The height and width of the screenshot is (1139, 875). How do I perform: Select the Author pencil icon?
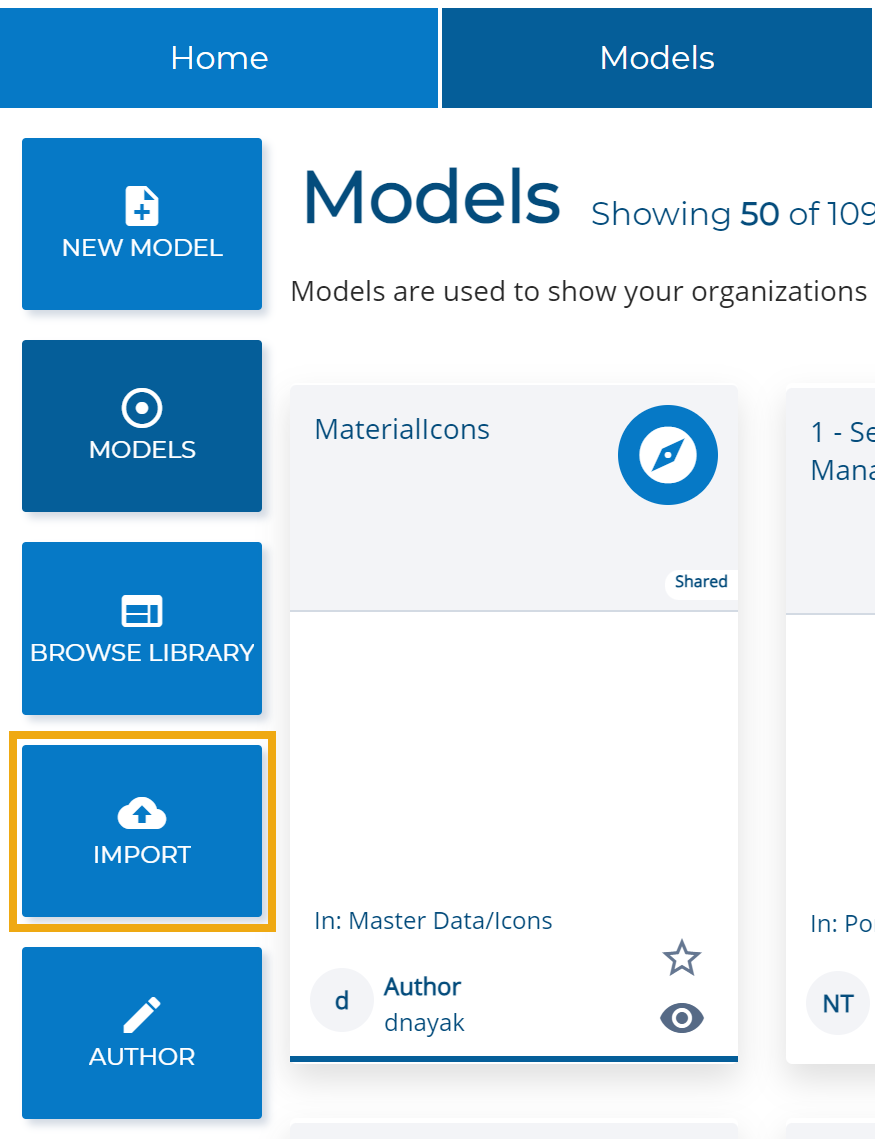click(x=142, y=1015)
